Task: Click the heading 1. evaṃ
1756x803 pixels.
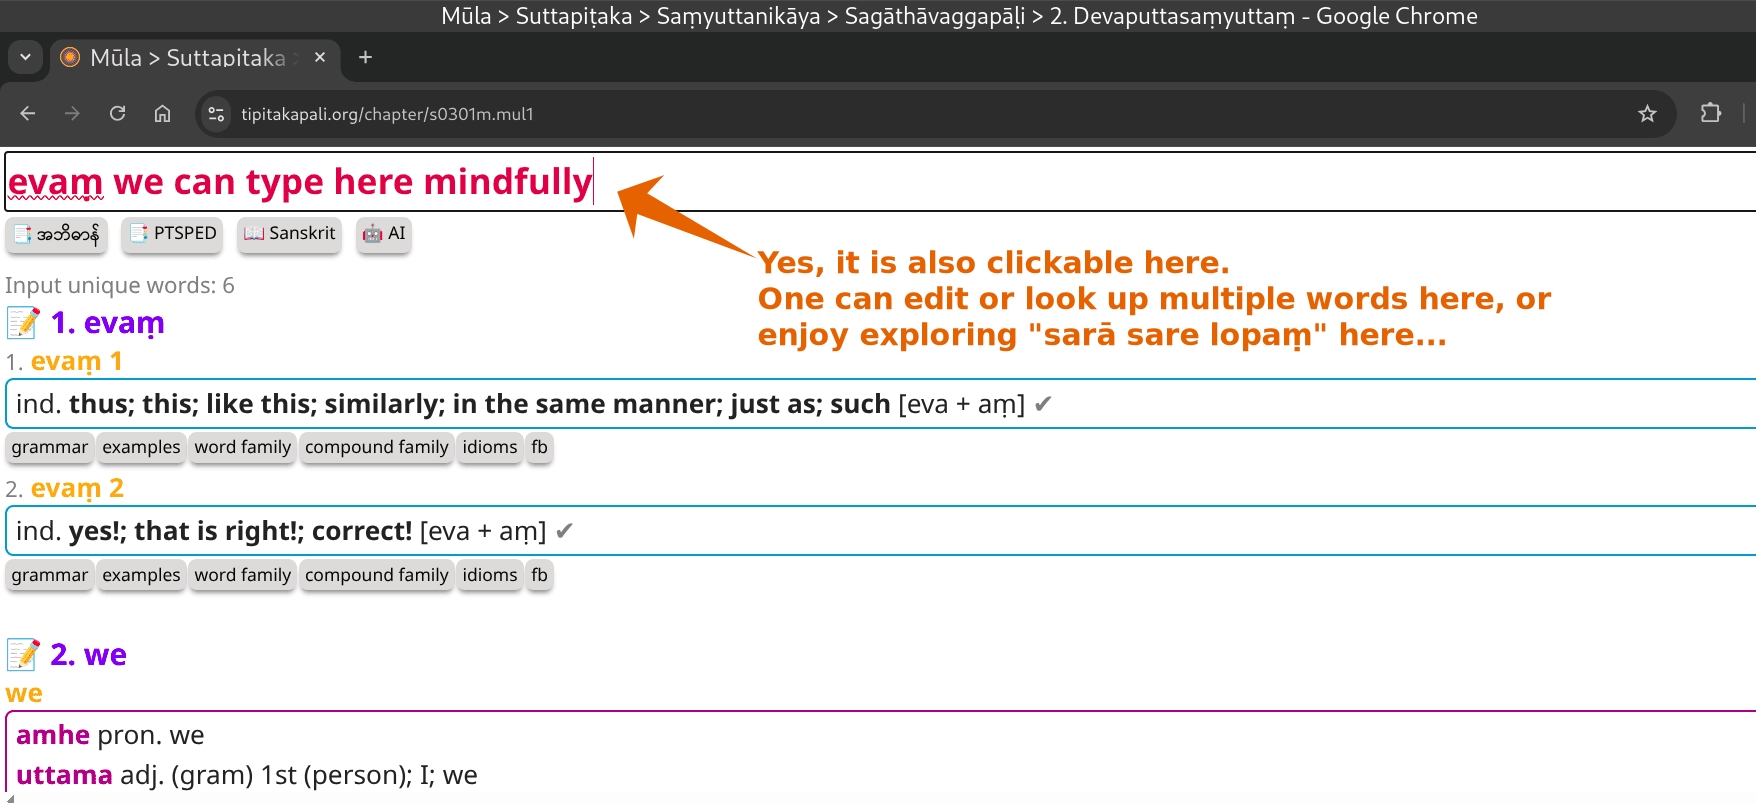Action: point(108,323)
